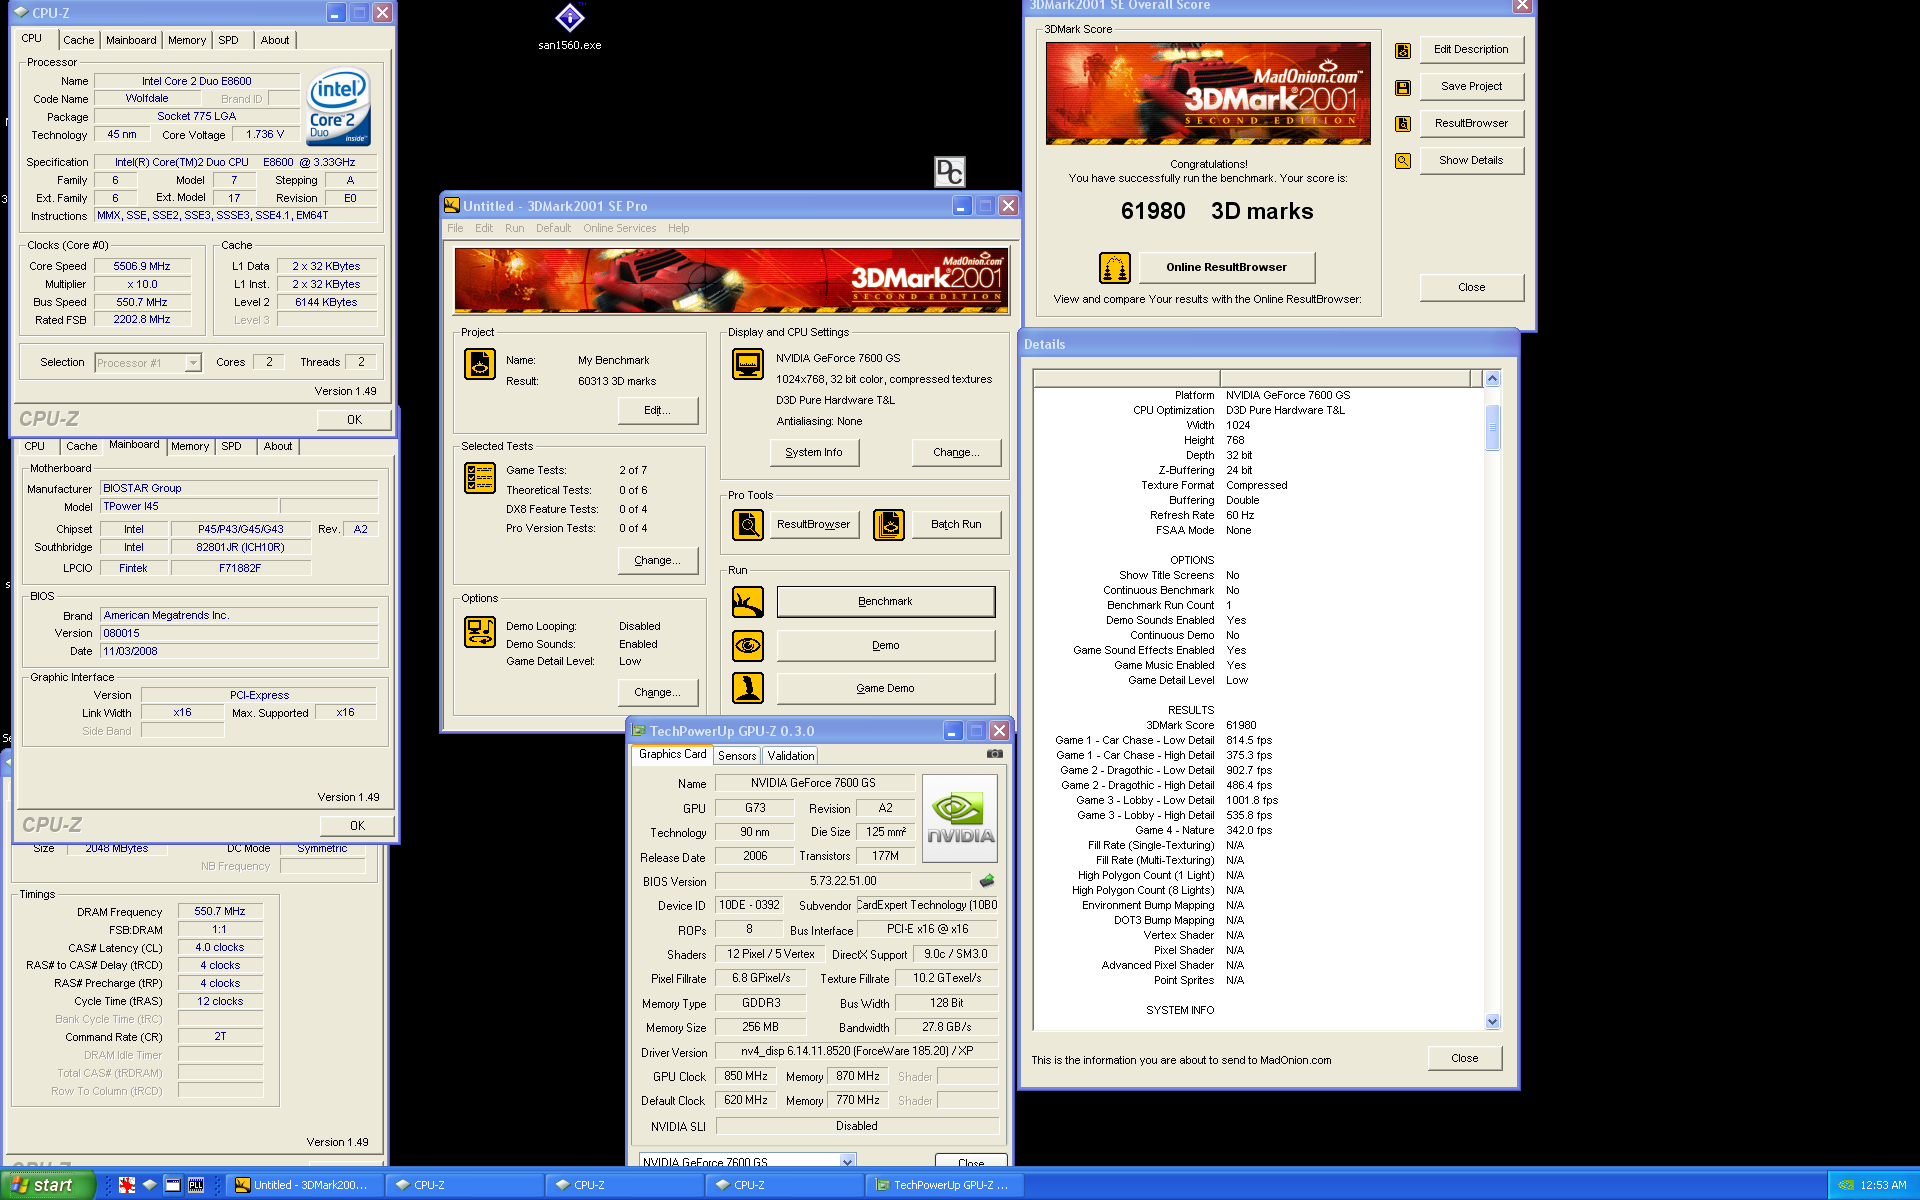Click the Core Speed value 5506.9 MHz
The height and width of the screenshot is (1200, 1920).
pos(142,267)
